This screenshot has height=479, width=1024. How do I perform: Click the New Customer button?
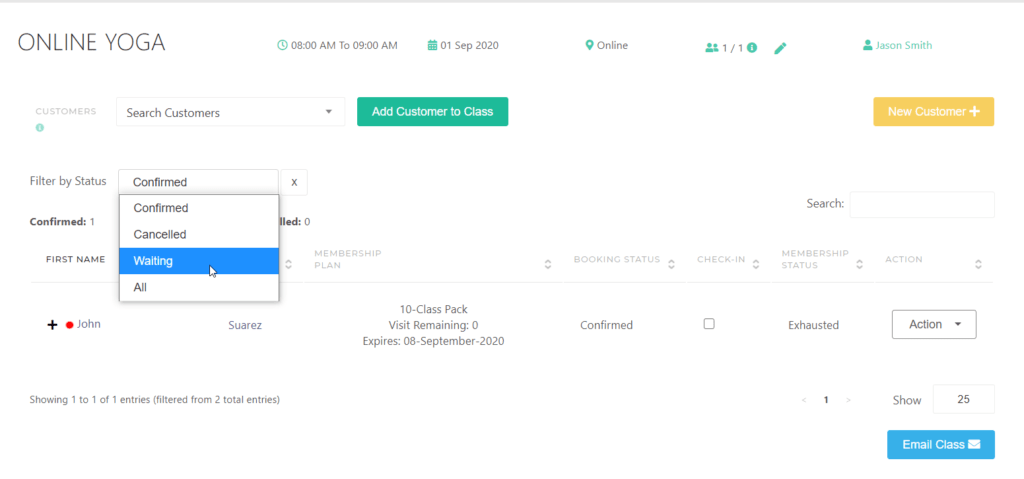pos(933,112)
